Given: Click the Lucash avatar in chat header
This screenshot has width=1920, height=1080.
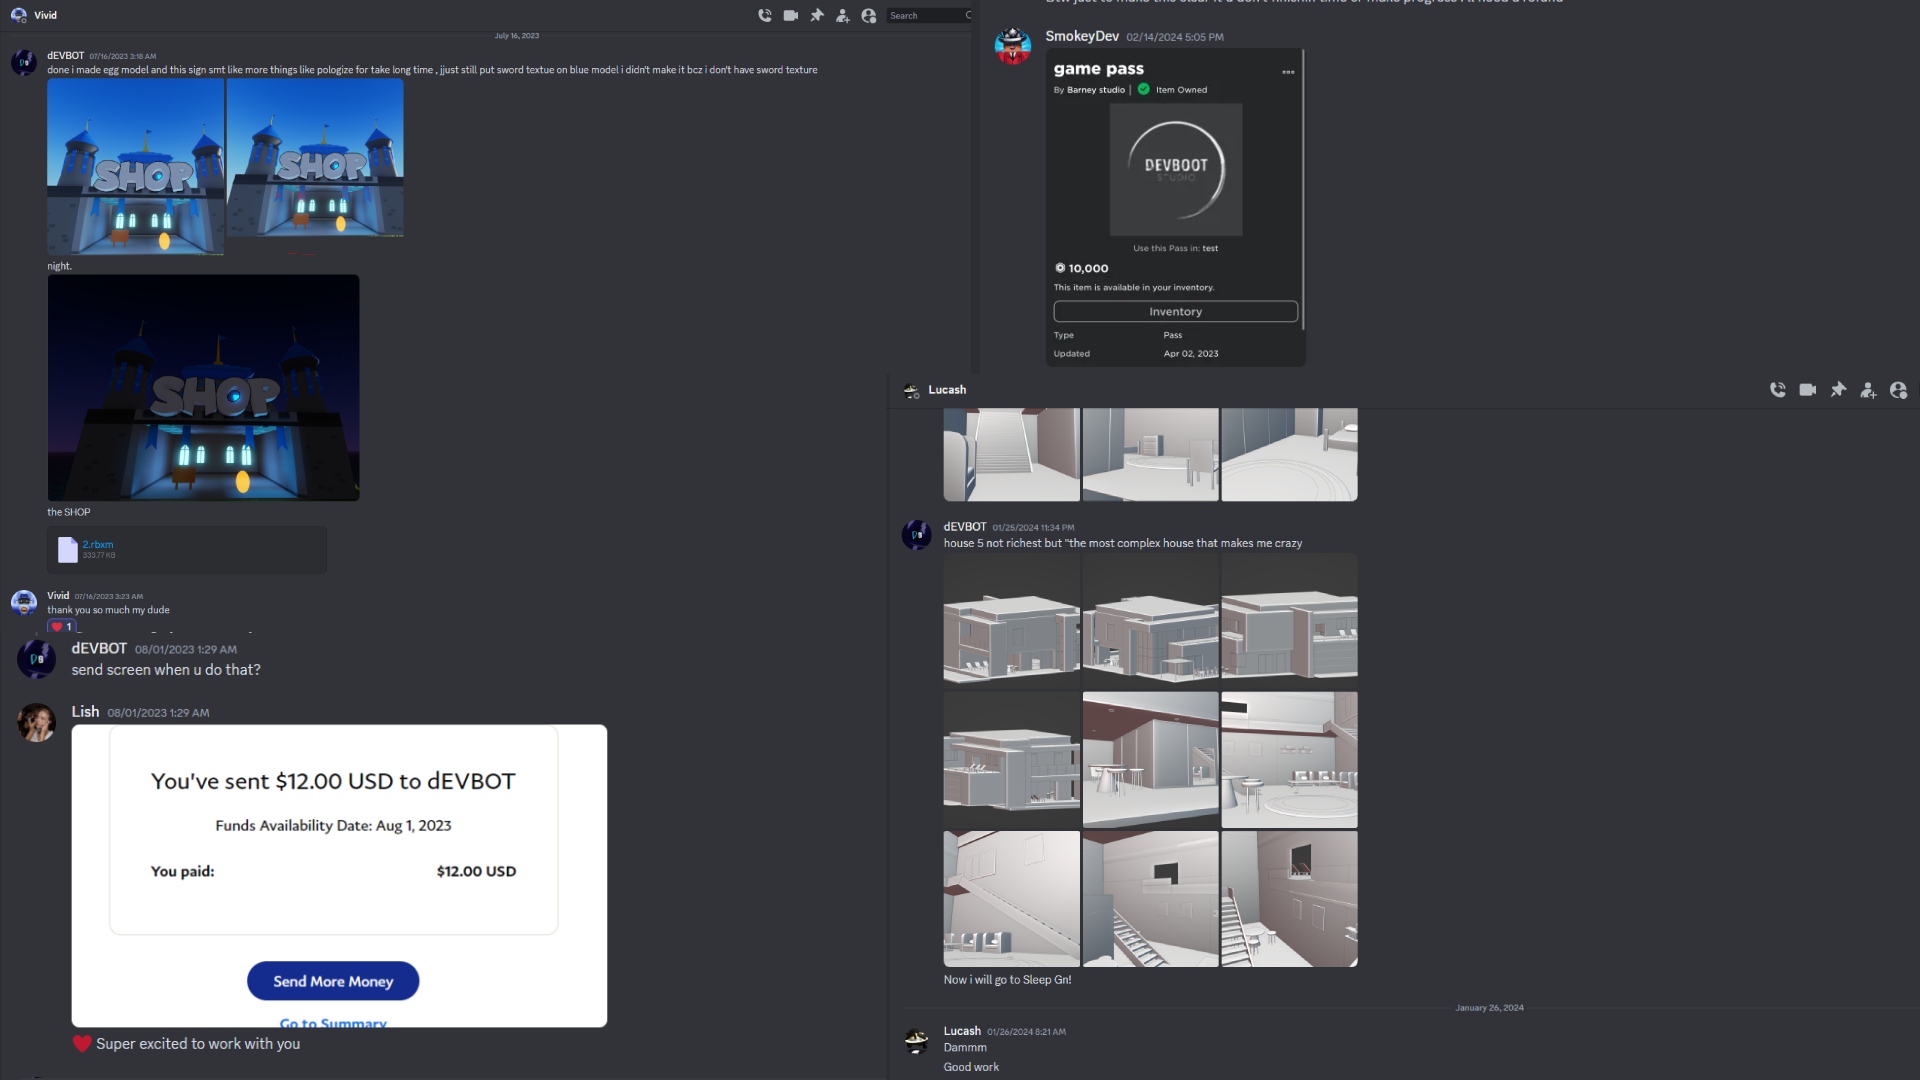Looking at the screenshot, I should (911, 390).
